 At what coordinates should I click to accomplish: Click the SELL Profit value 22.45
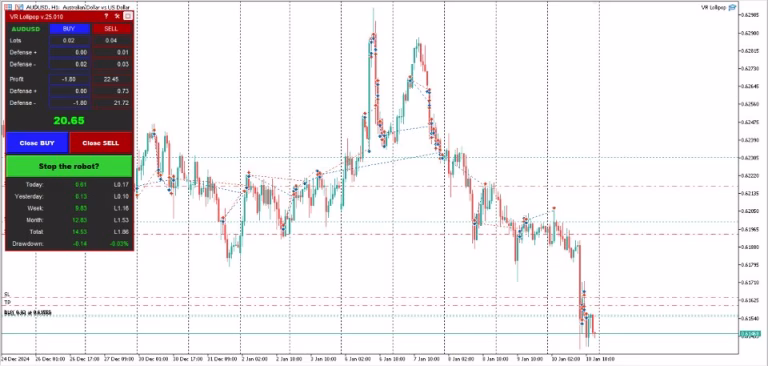click(x=112, y=79)
